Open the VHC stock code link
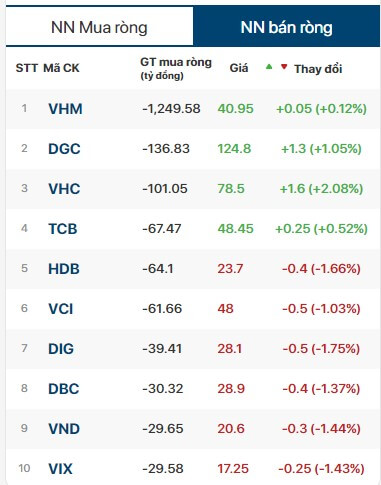The image size is (381, 485). [x=64, y=189]
